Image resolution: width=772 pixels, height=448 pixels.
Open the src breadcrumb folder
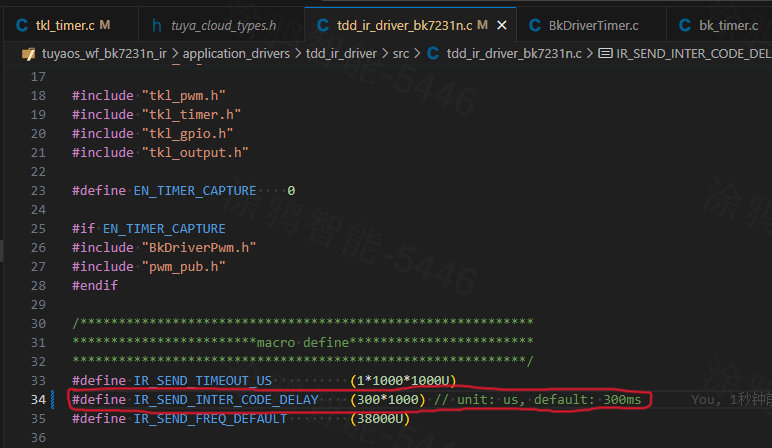[400, 52]
